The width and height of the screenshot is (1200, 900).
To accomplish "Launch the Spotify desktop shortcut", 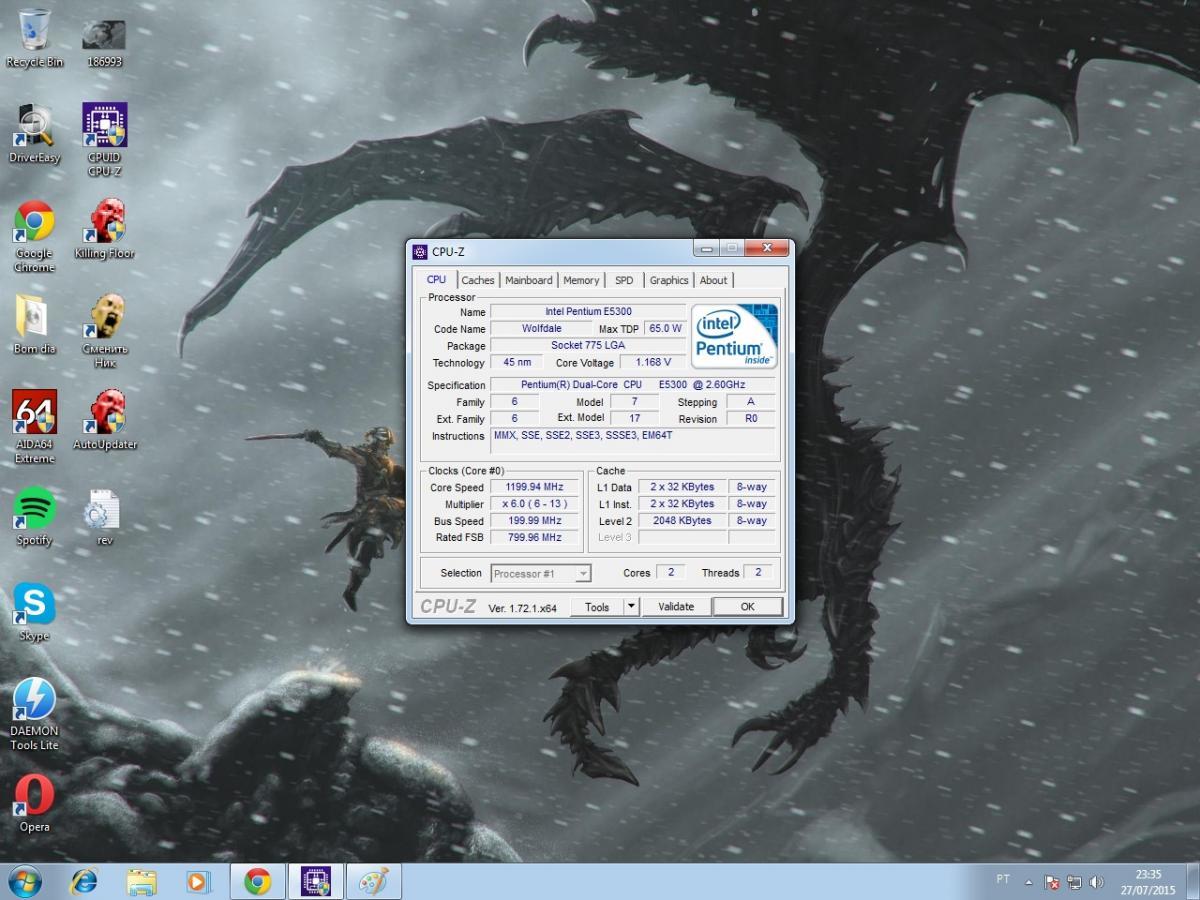I will click(x=34, y=516).
